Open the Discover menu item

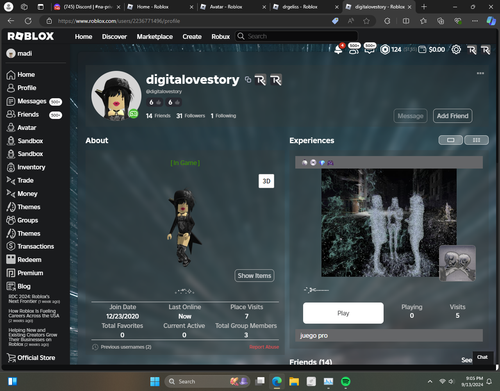(x=114, y=36)
